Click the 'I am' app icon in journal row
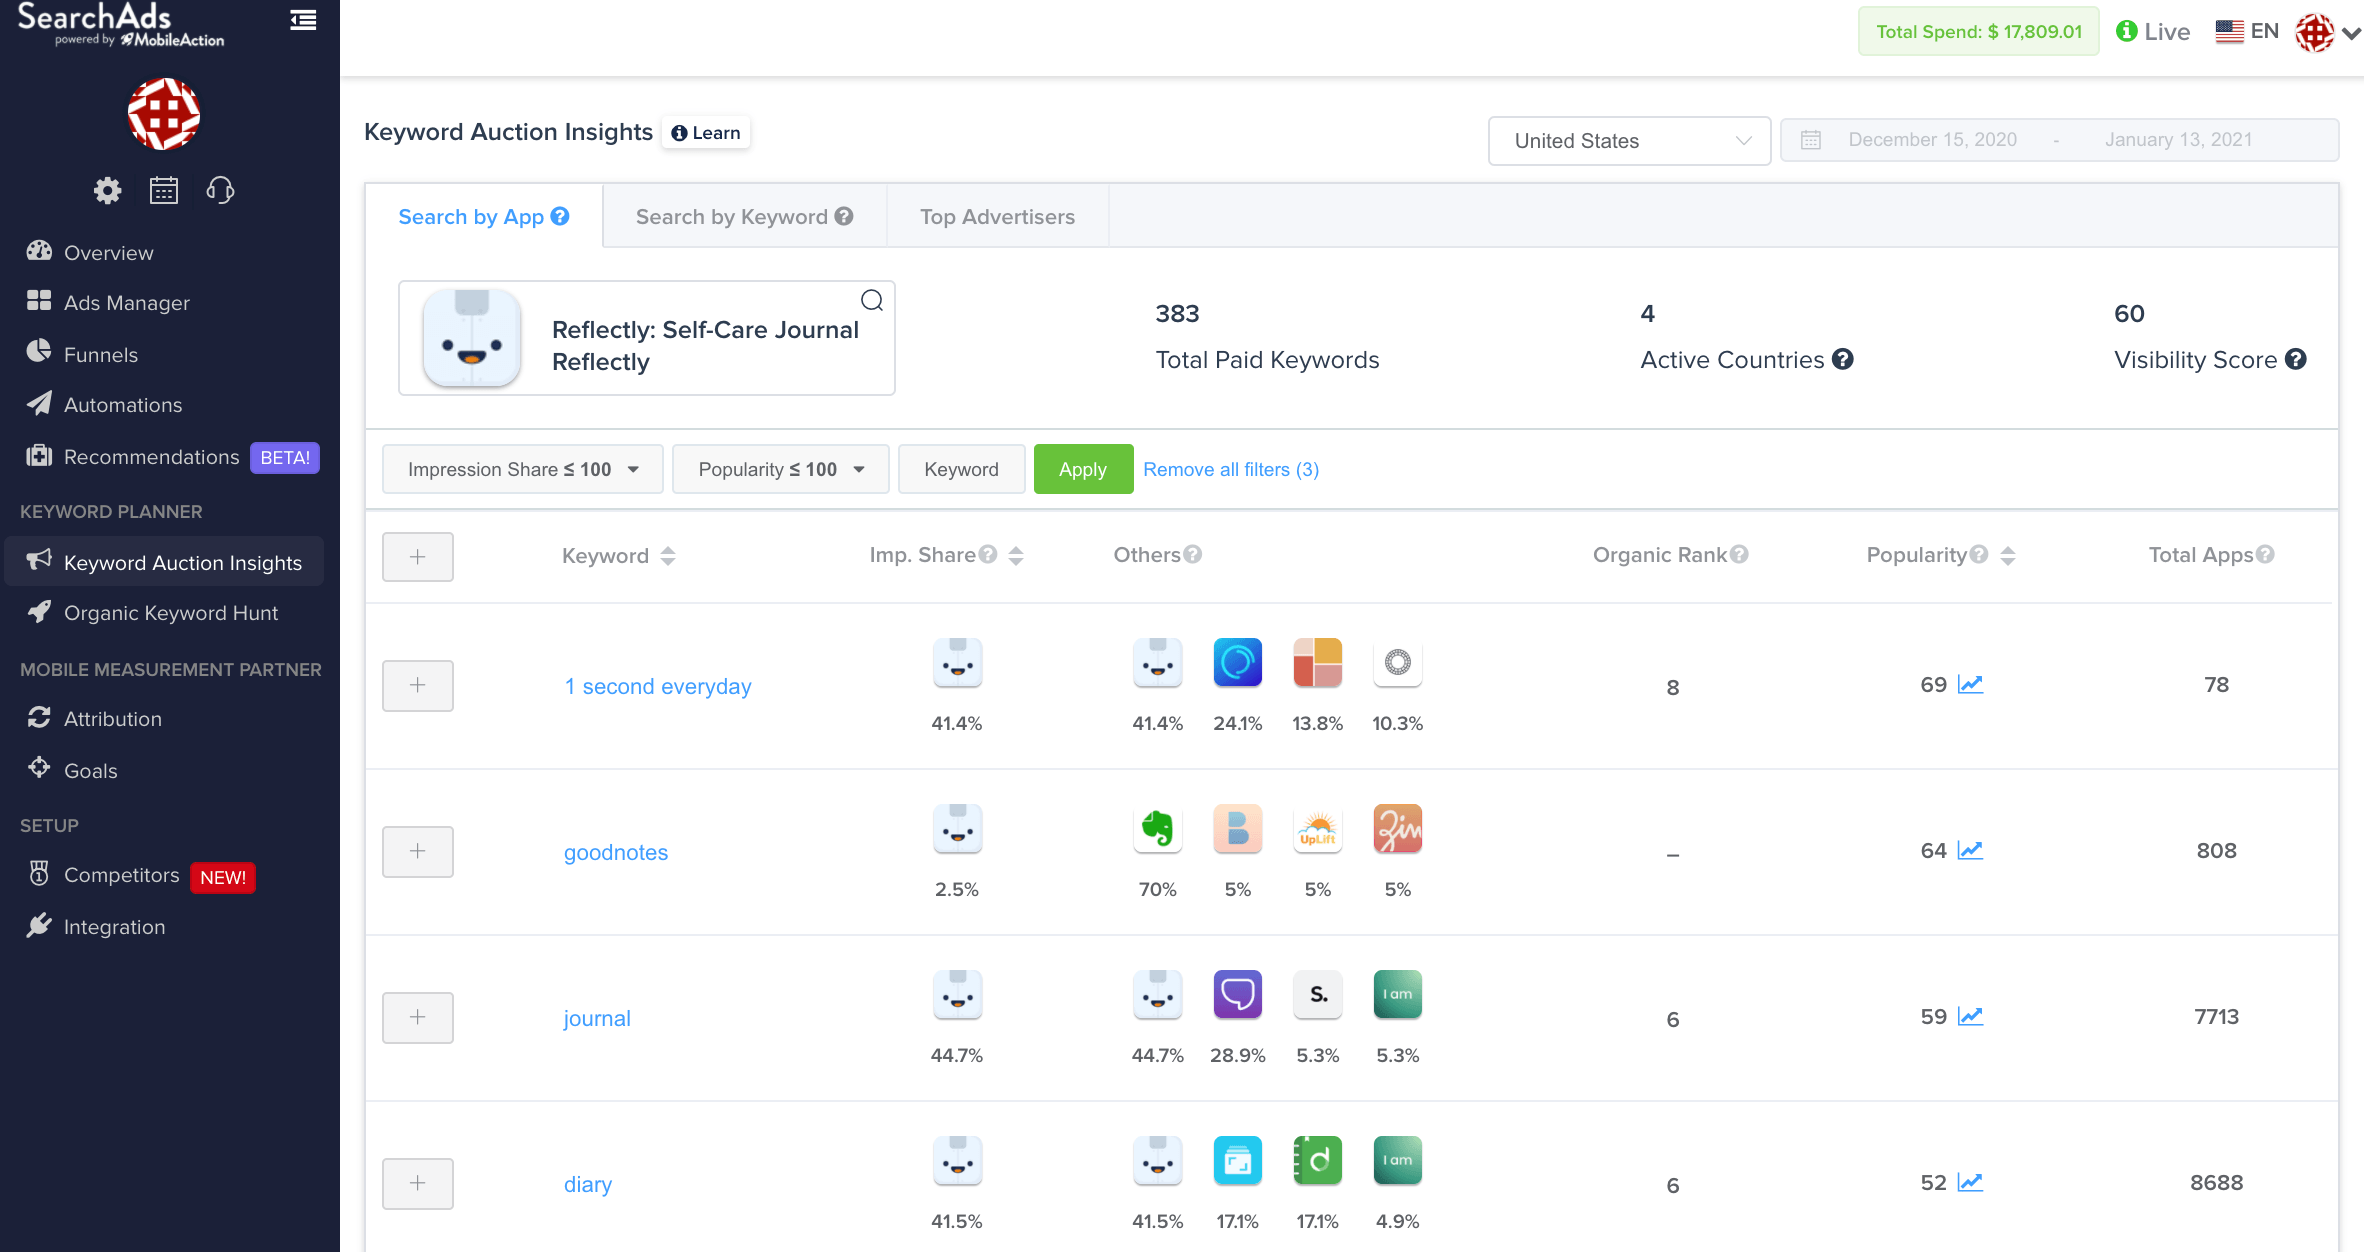This screenshot has width=2364, height=1252. pos(1398,995)
